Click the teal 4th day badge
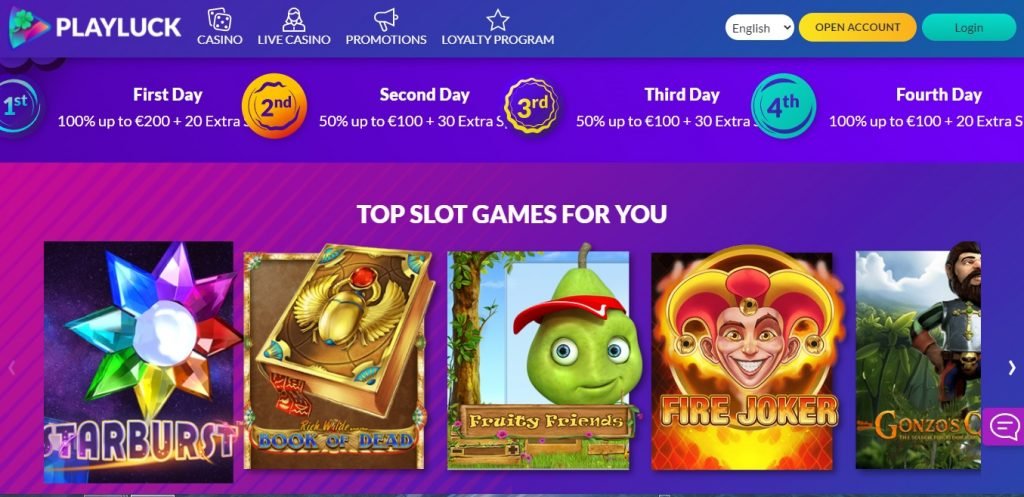 coord(783,106)
